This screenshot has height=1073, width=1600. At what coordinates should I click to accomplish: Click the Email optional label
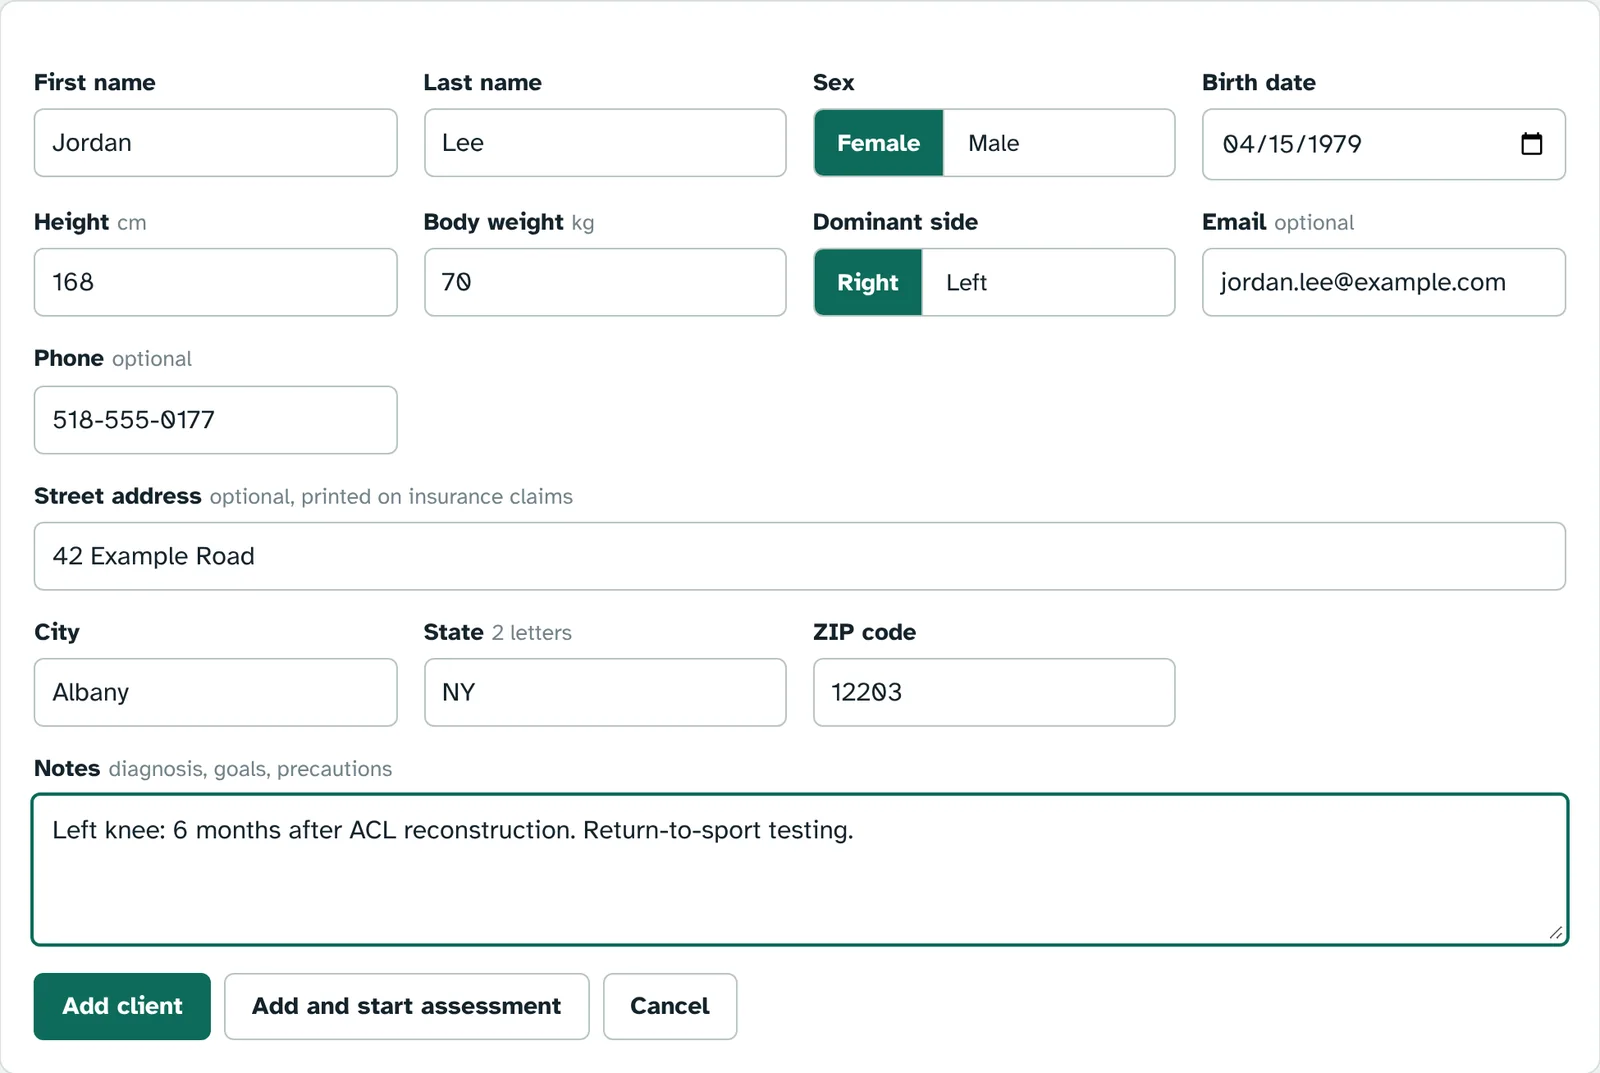[x=1278, y=222]
